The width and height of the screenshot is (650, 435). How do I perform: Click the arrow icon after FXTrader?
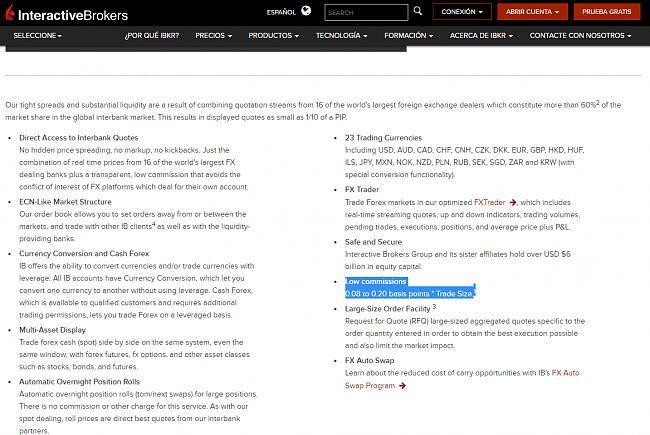click(513, 202)
